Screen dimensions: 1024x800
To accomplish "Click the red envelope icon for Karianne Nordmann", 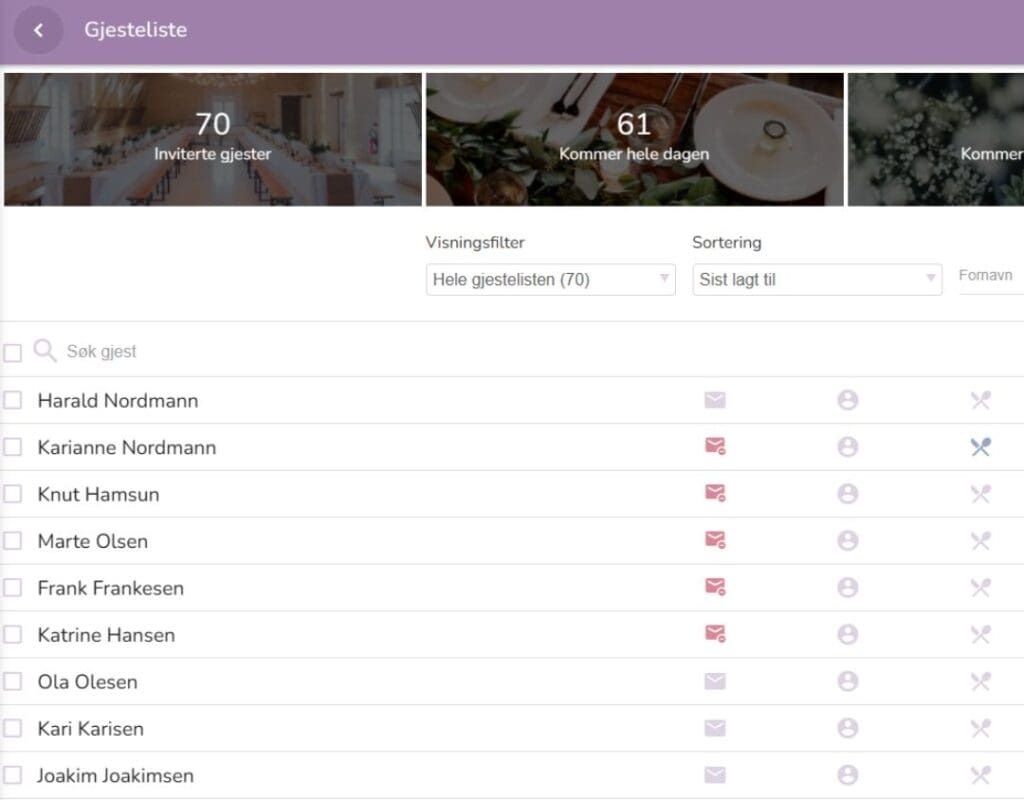I will click(x=715, y=447).
